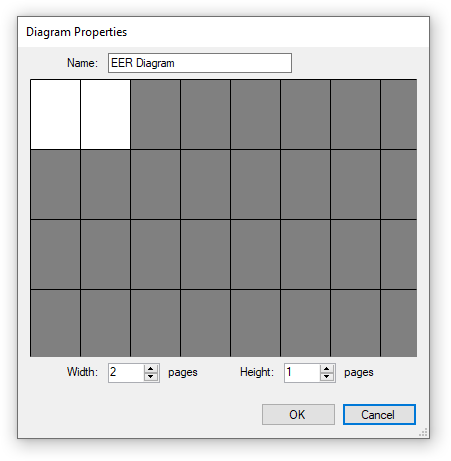Click the first gray cell in second row
451x461 pixels.
pos(55,184)
